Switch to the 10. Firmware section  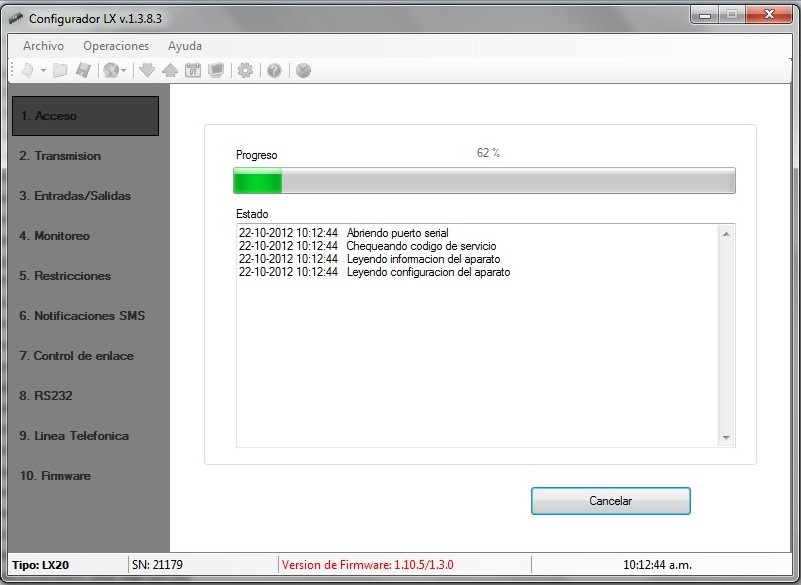click(85, 476)
